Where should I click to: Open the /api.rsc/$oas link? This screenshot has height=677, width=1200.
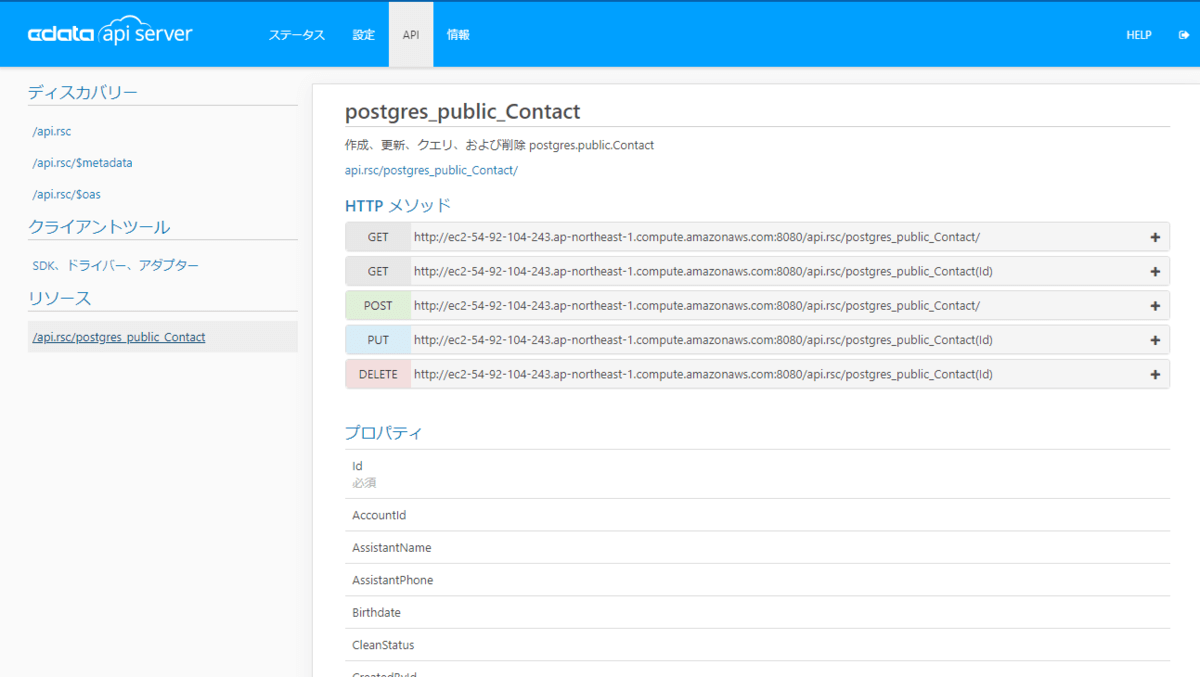[x=66, y=194]
